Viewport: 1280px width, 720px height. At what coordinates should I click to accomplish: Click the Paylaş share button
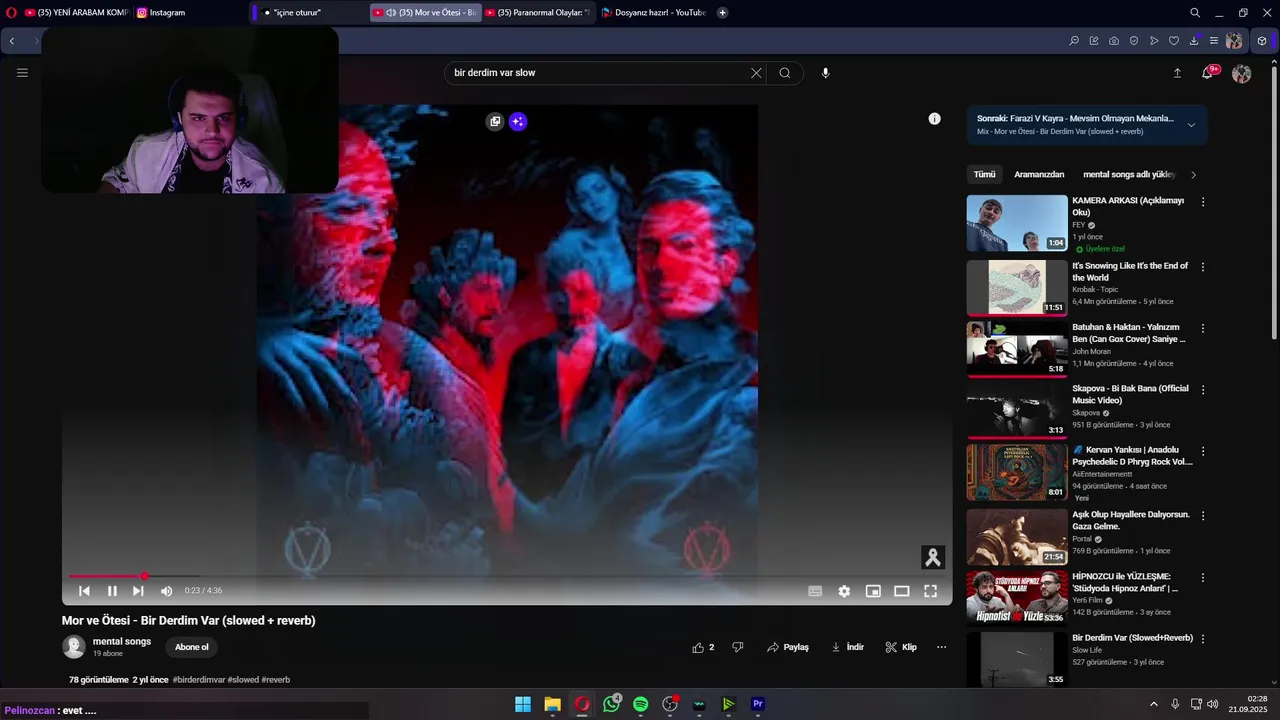point(788,647)
